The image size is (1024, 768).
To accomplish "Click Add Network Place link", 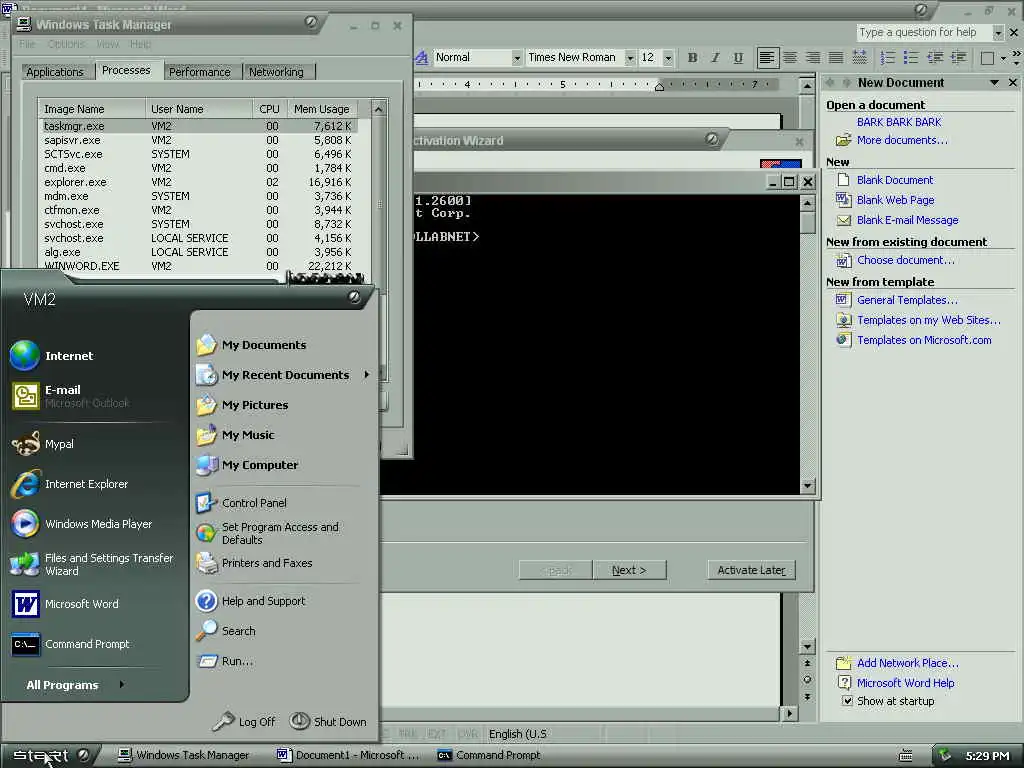I will click(908, 663).
